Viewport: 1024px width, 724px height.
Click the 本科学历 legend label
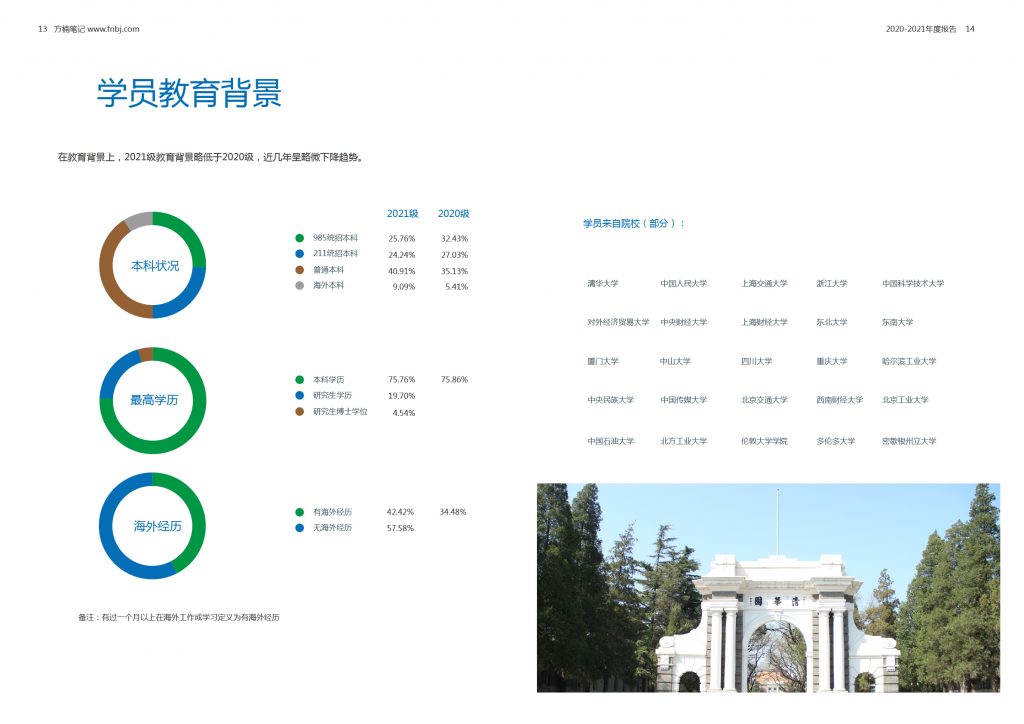coord(328,379)
